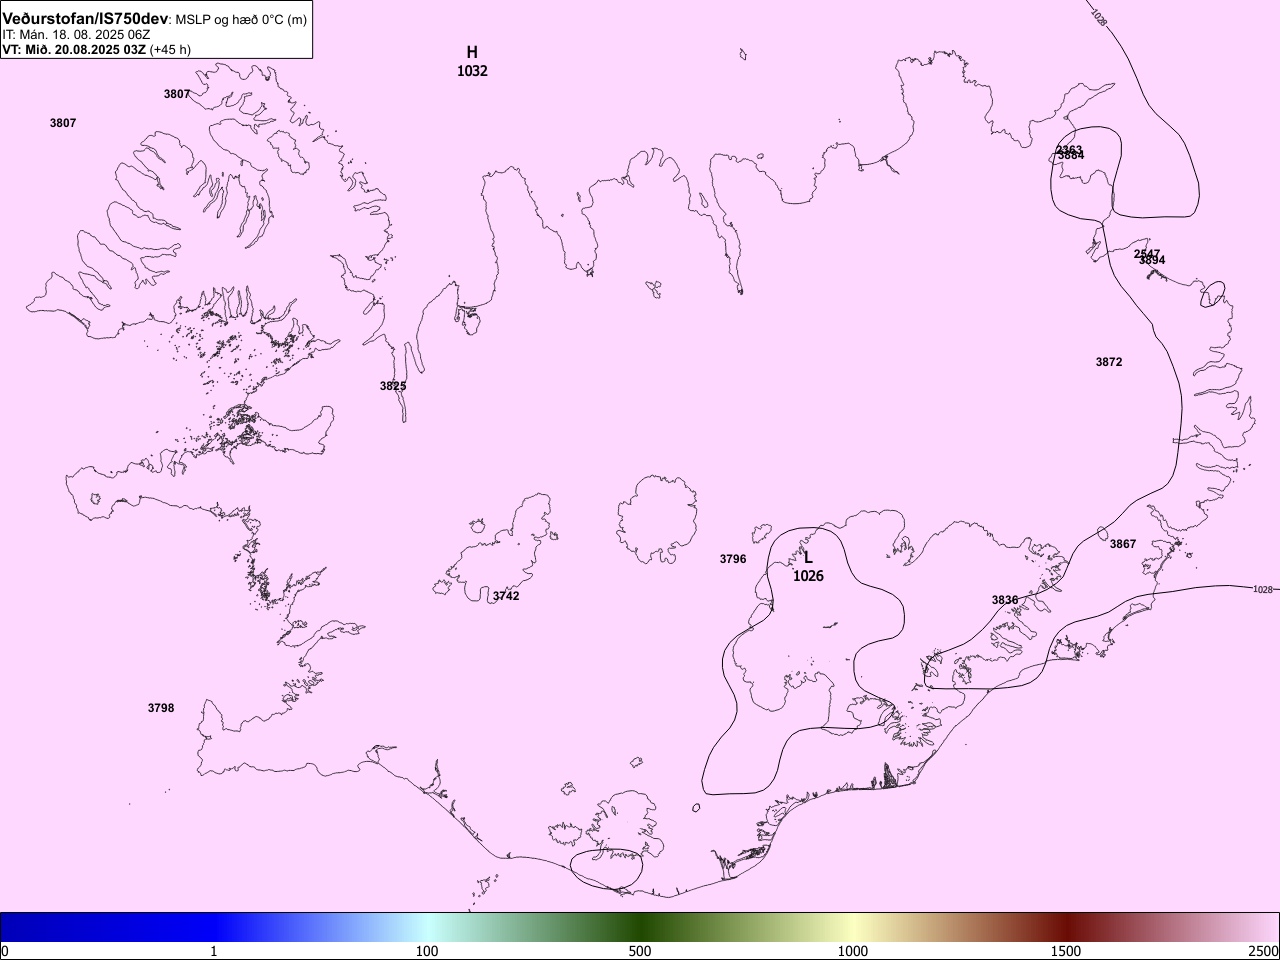This screenshot has width=1280, height=960.
Task: Click the 3796 height label
Action: (733, 559)
